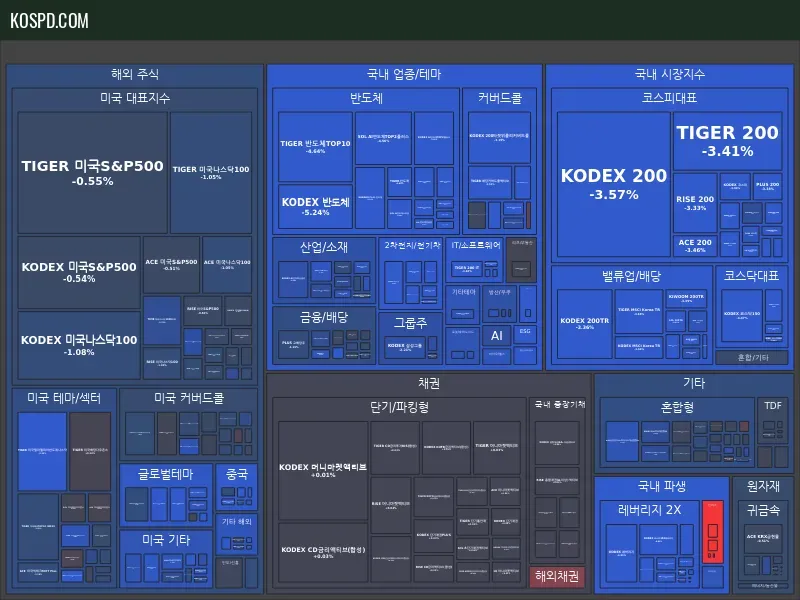Viewport: 800px width, 600px height.
Task: Select the 혼합/기타 group tile
Action: tap(753, 358)
